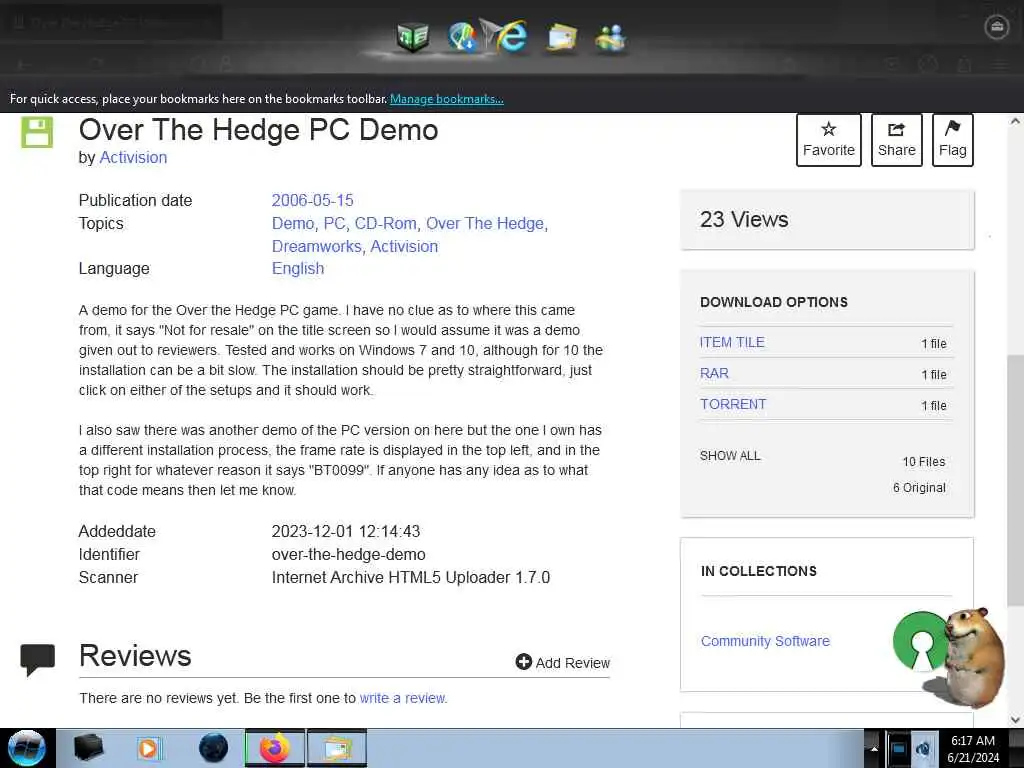Click the 23 Views counter

[744, 219]
